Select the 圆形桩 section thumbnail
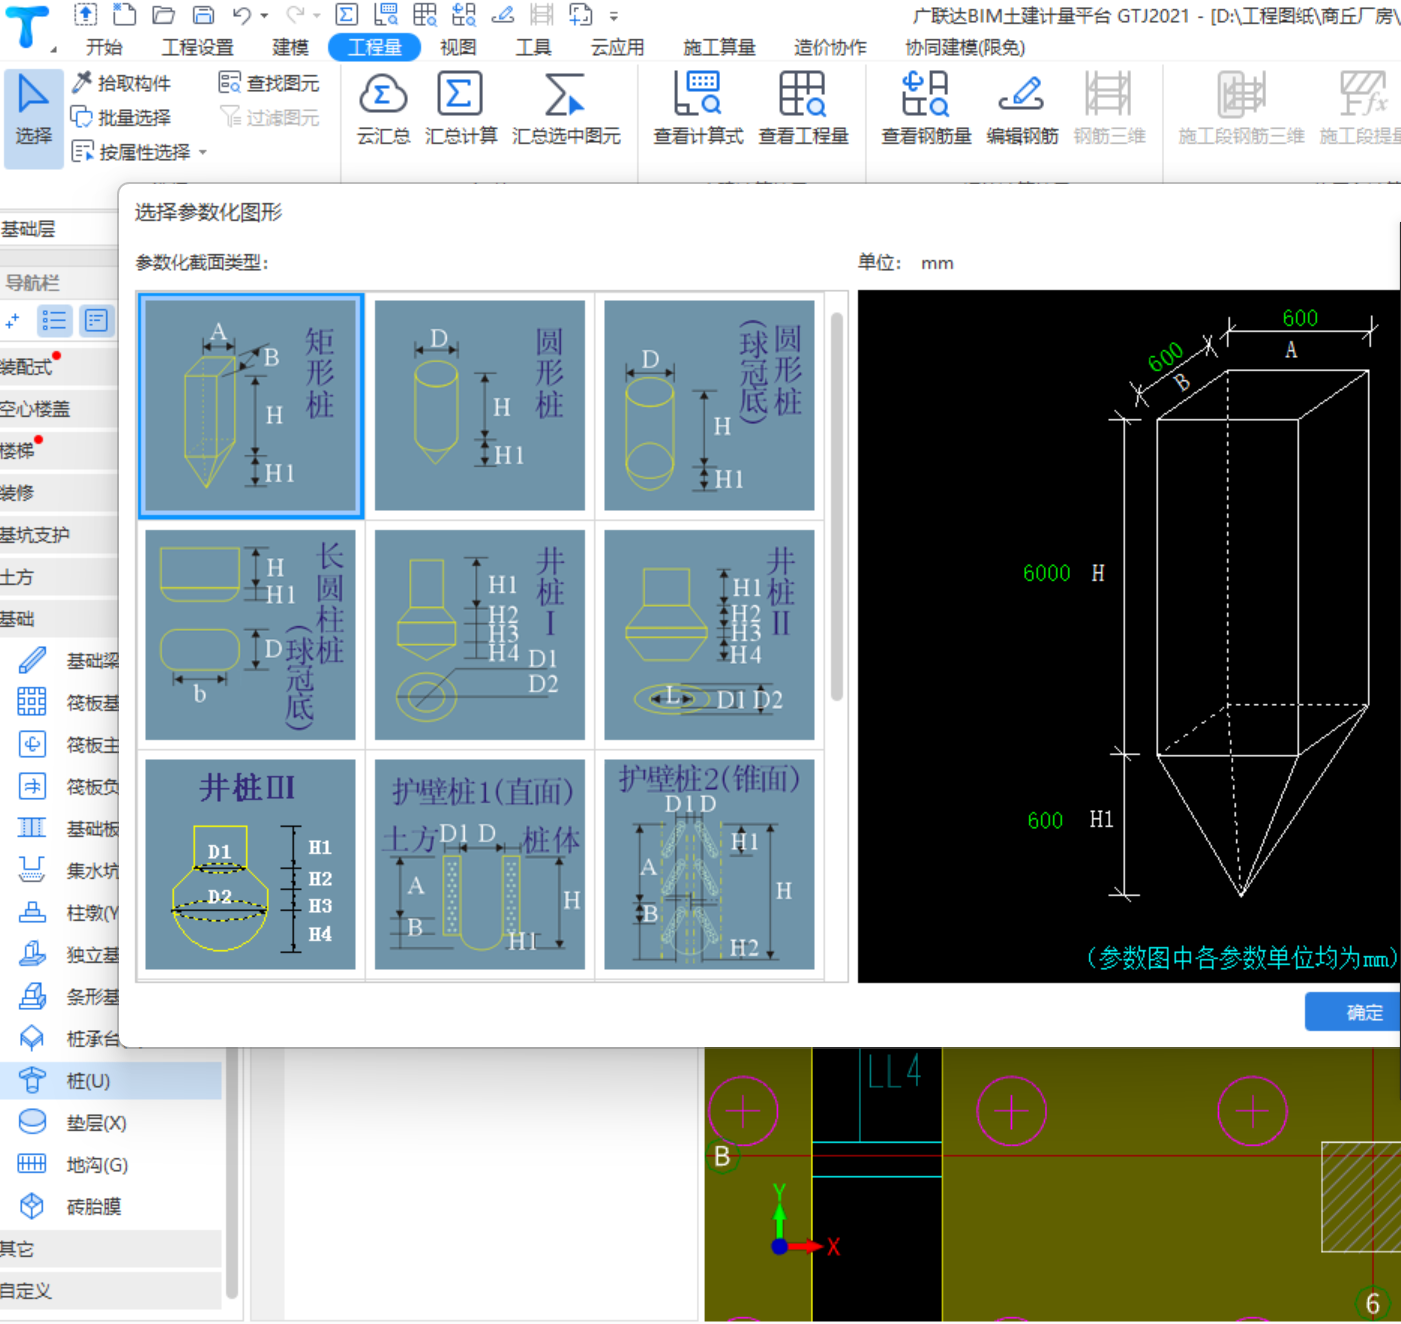The height and width of the screenshot is (1324, 1401). (480, 405)
